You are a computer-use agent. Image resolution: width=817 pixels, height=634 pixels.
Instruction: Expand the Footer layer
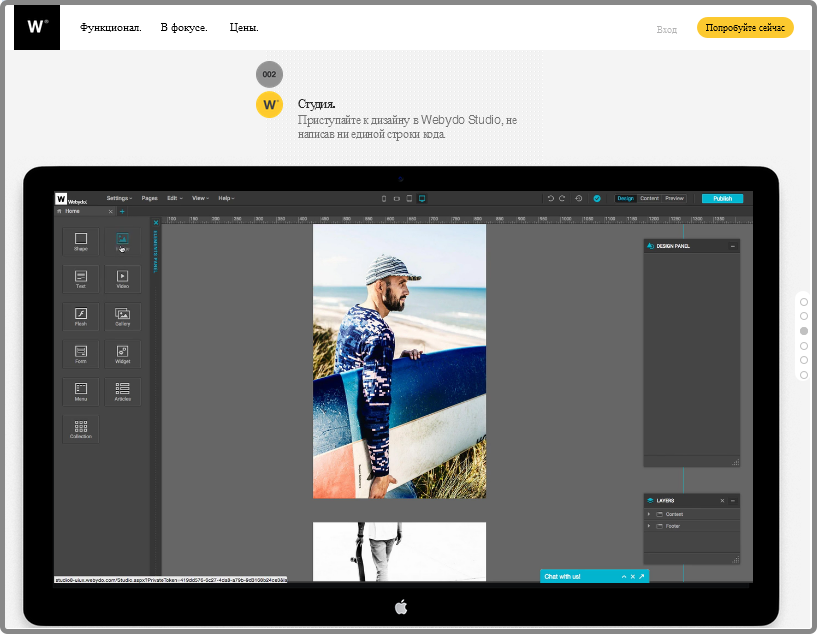[649, 526]
